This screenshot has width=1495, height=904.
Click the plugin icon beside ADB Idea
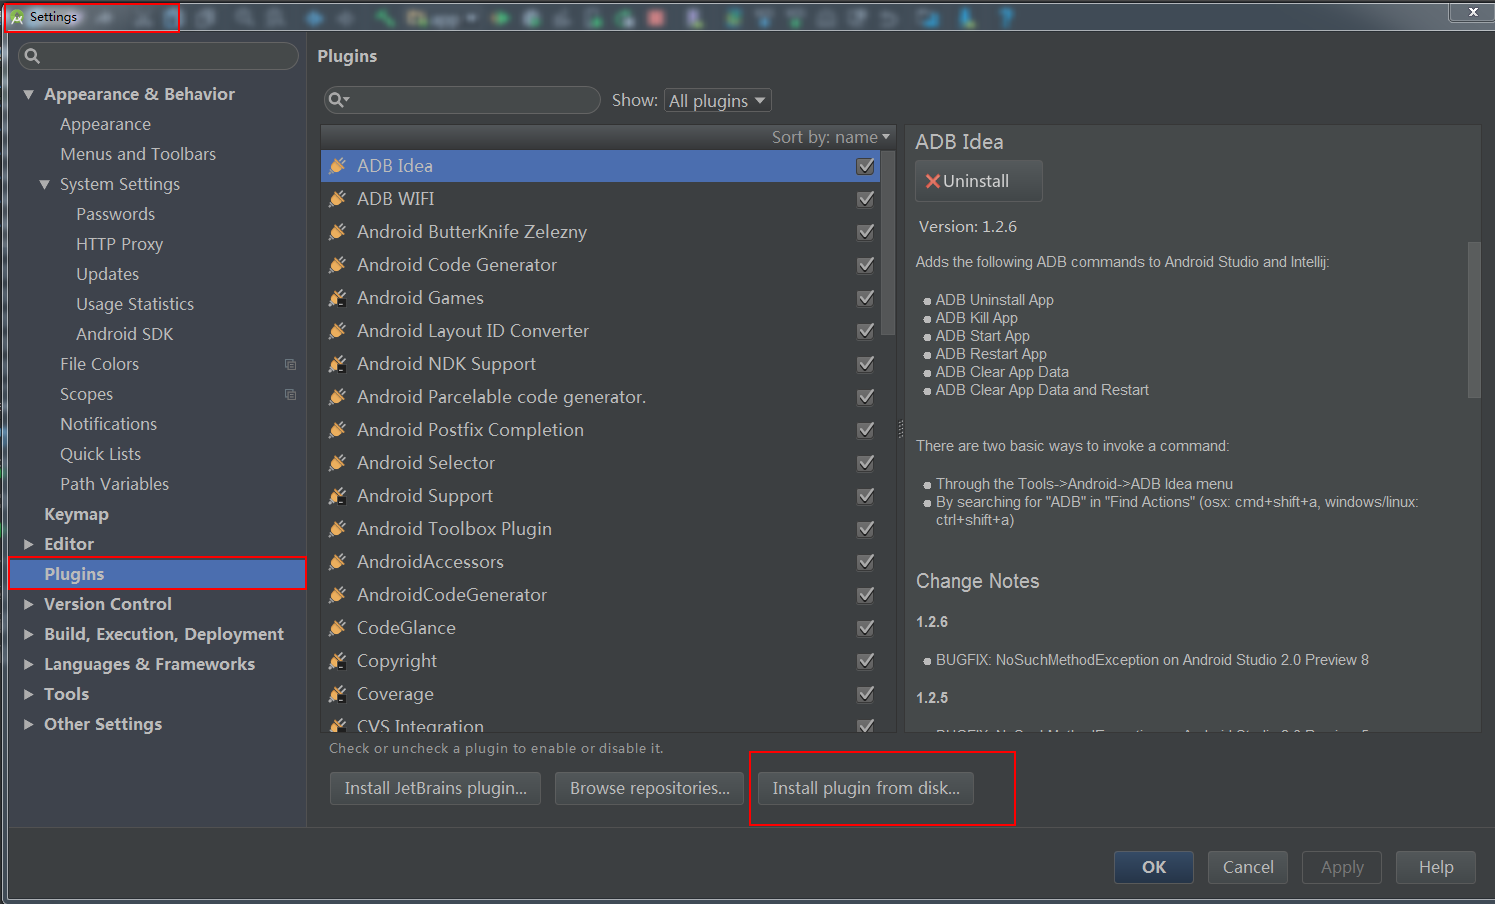click(x=338, y=166)
